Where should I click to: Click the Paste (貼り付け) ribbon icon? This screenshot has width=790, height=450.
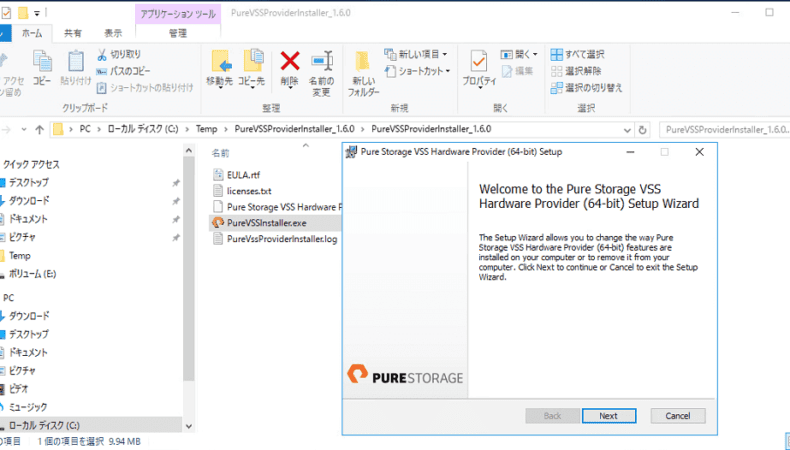tap(76, 68)
